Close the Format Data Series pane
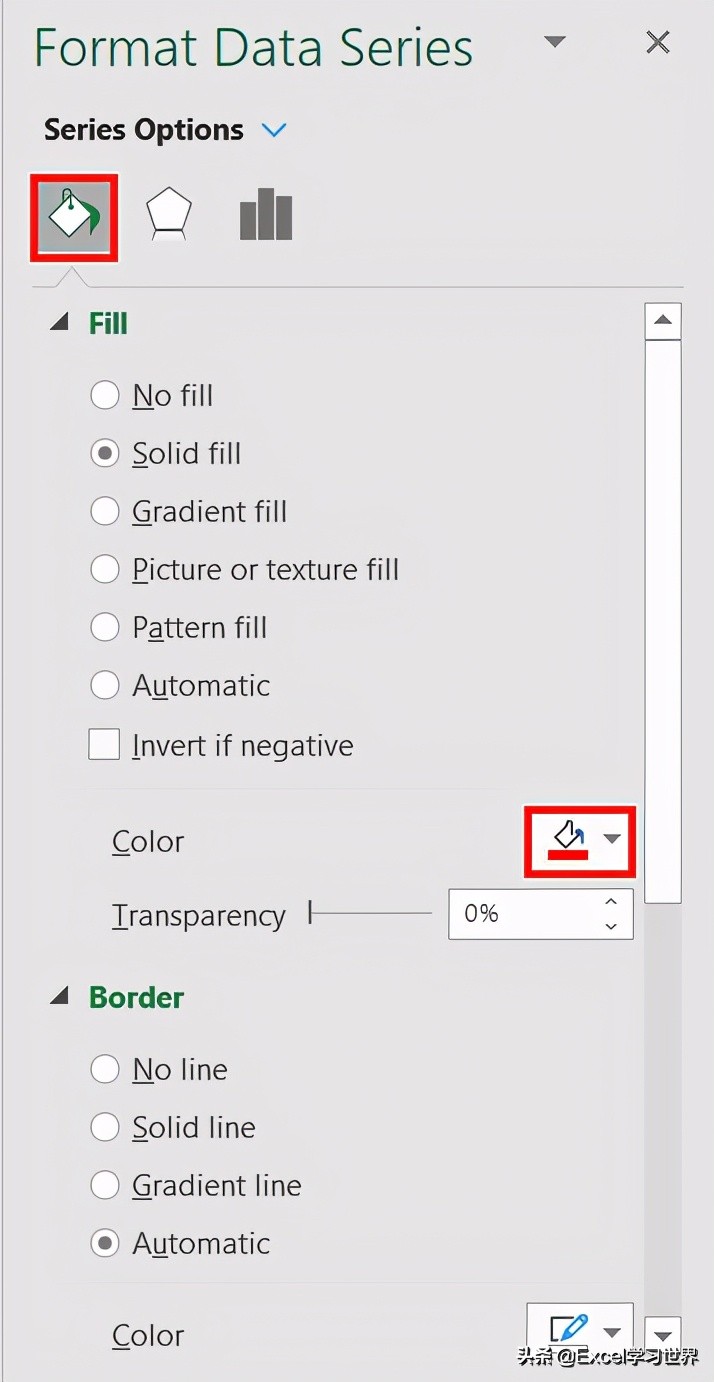This screenshot has width=714, height=1382. pyautogui.click(x=658, y=42)
